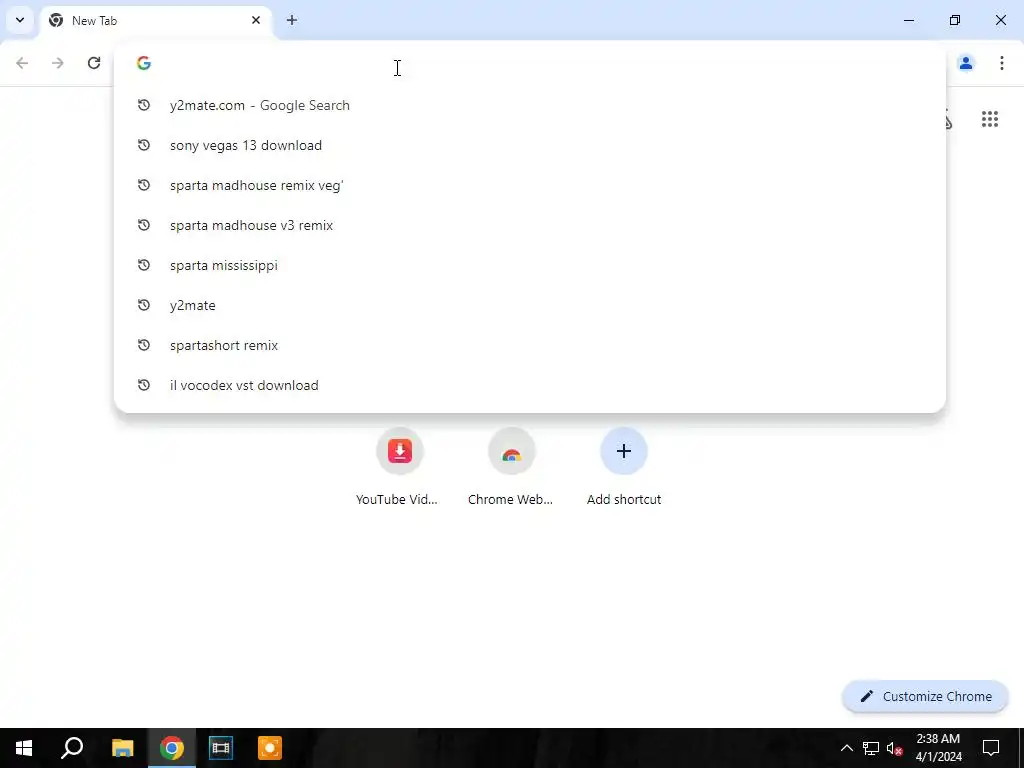This screenshot has height=768, width=1024.
Task: Open a new tab with the plus button
Action: tap(292, 20)
